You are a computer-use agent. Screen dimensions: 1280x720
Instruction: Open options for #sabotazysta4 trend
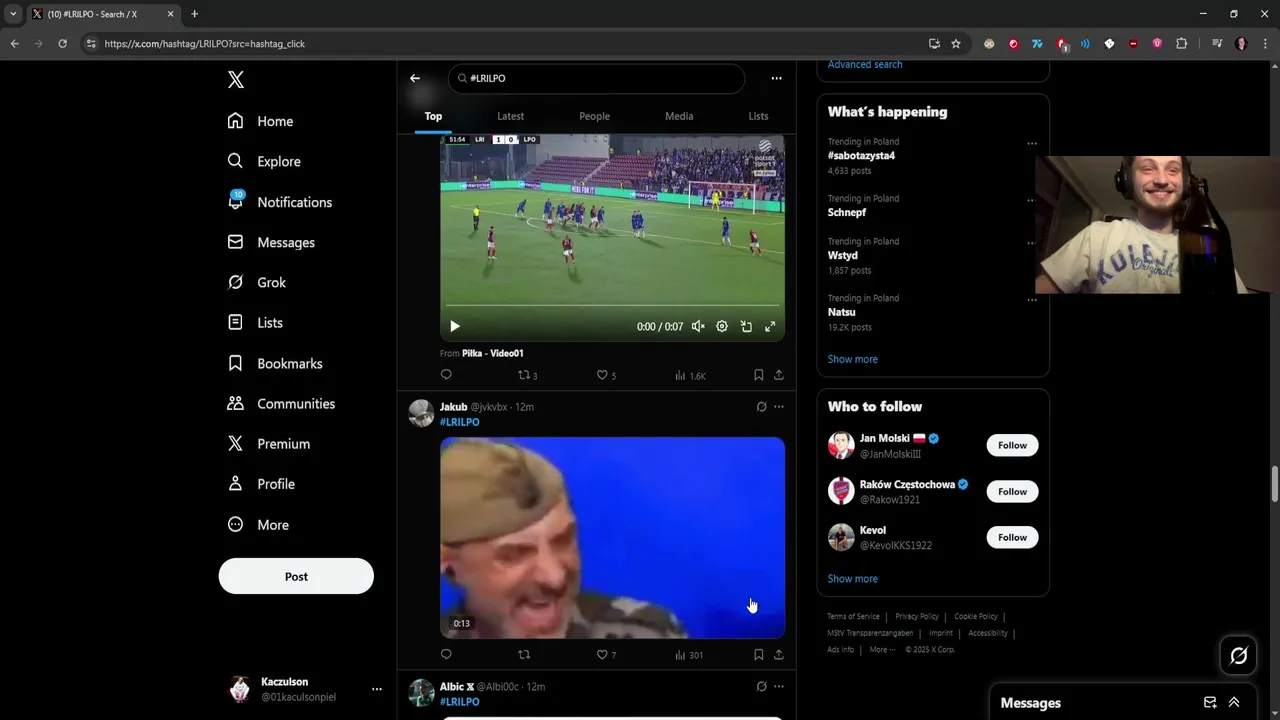pos(1031,143)
